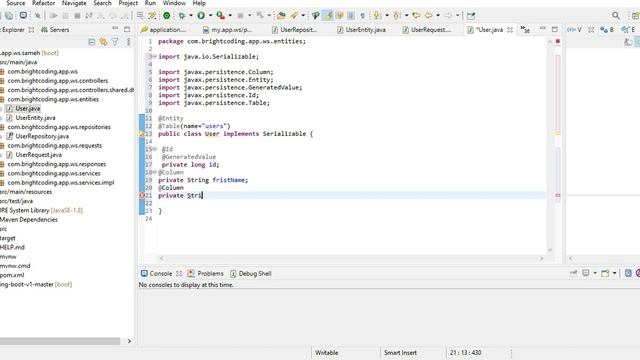Click the 'private String fristName;' code line
Image resolution: width=640 pixels, height=360 pixels.
pyautogui.click(x=203, y=180)
